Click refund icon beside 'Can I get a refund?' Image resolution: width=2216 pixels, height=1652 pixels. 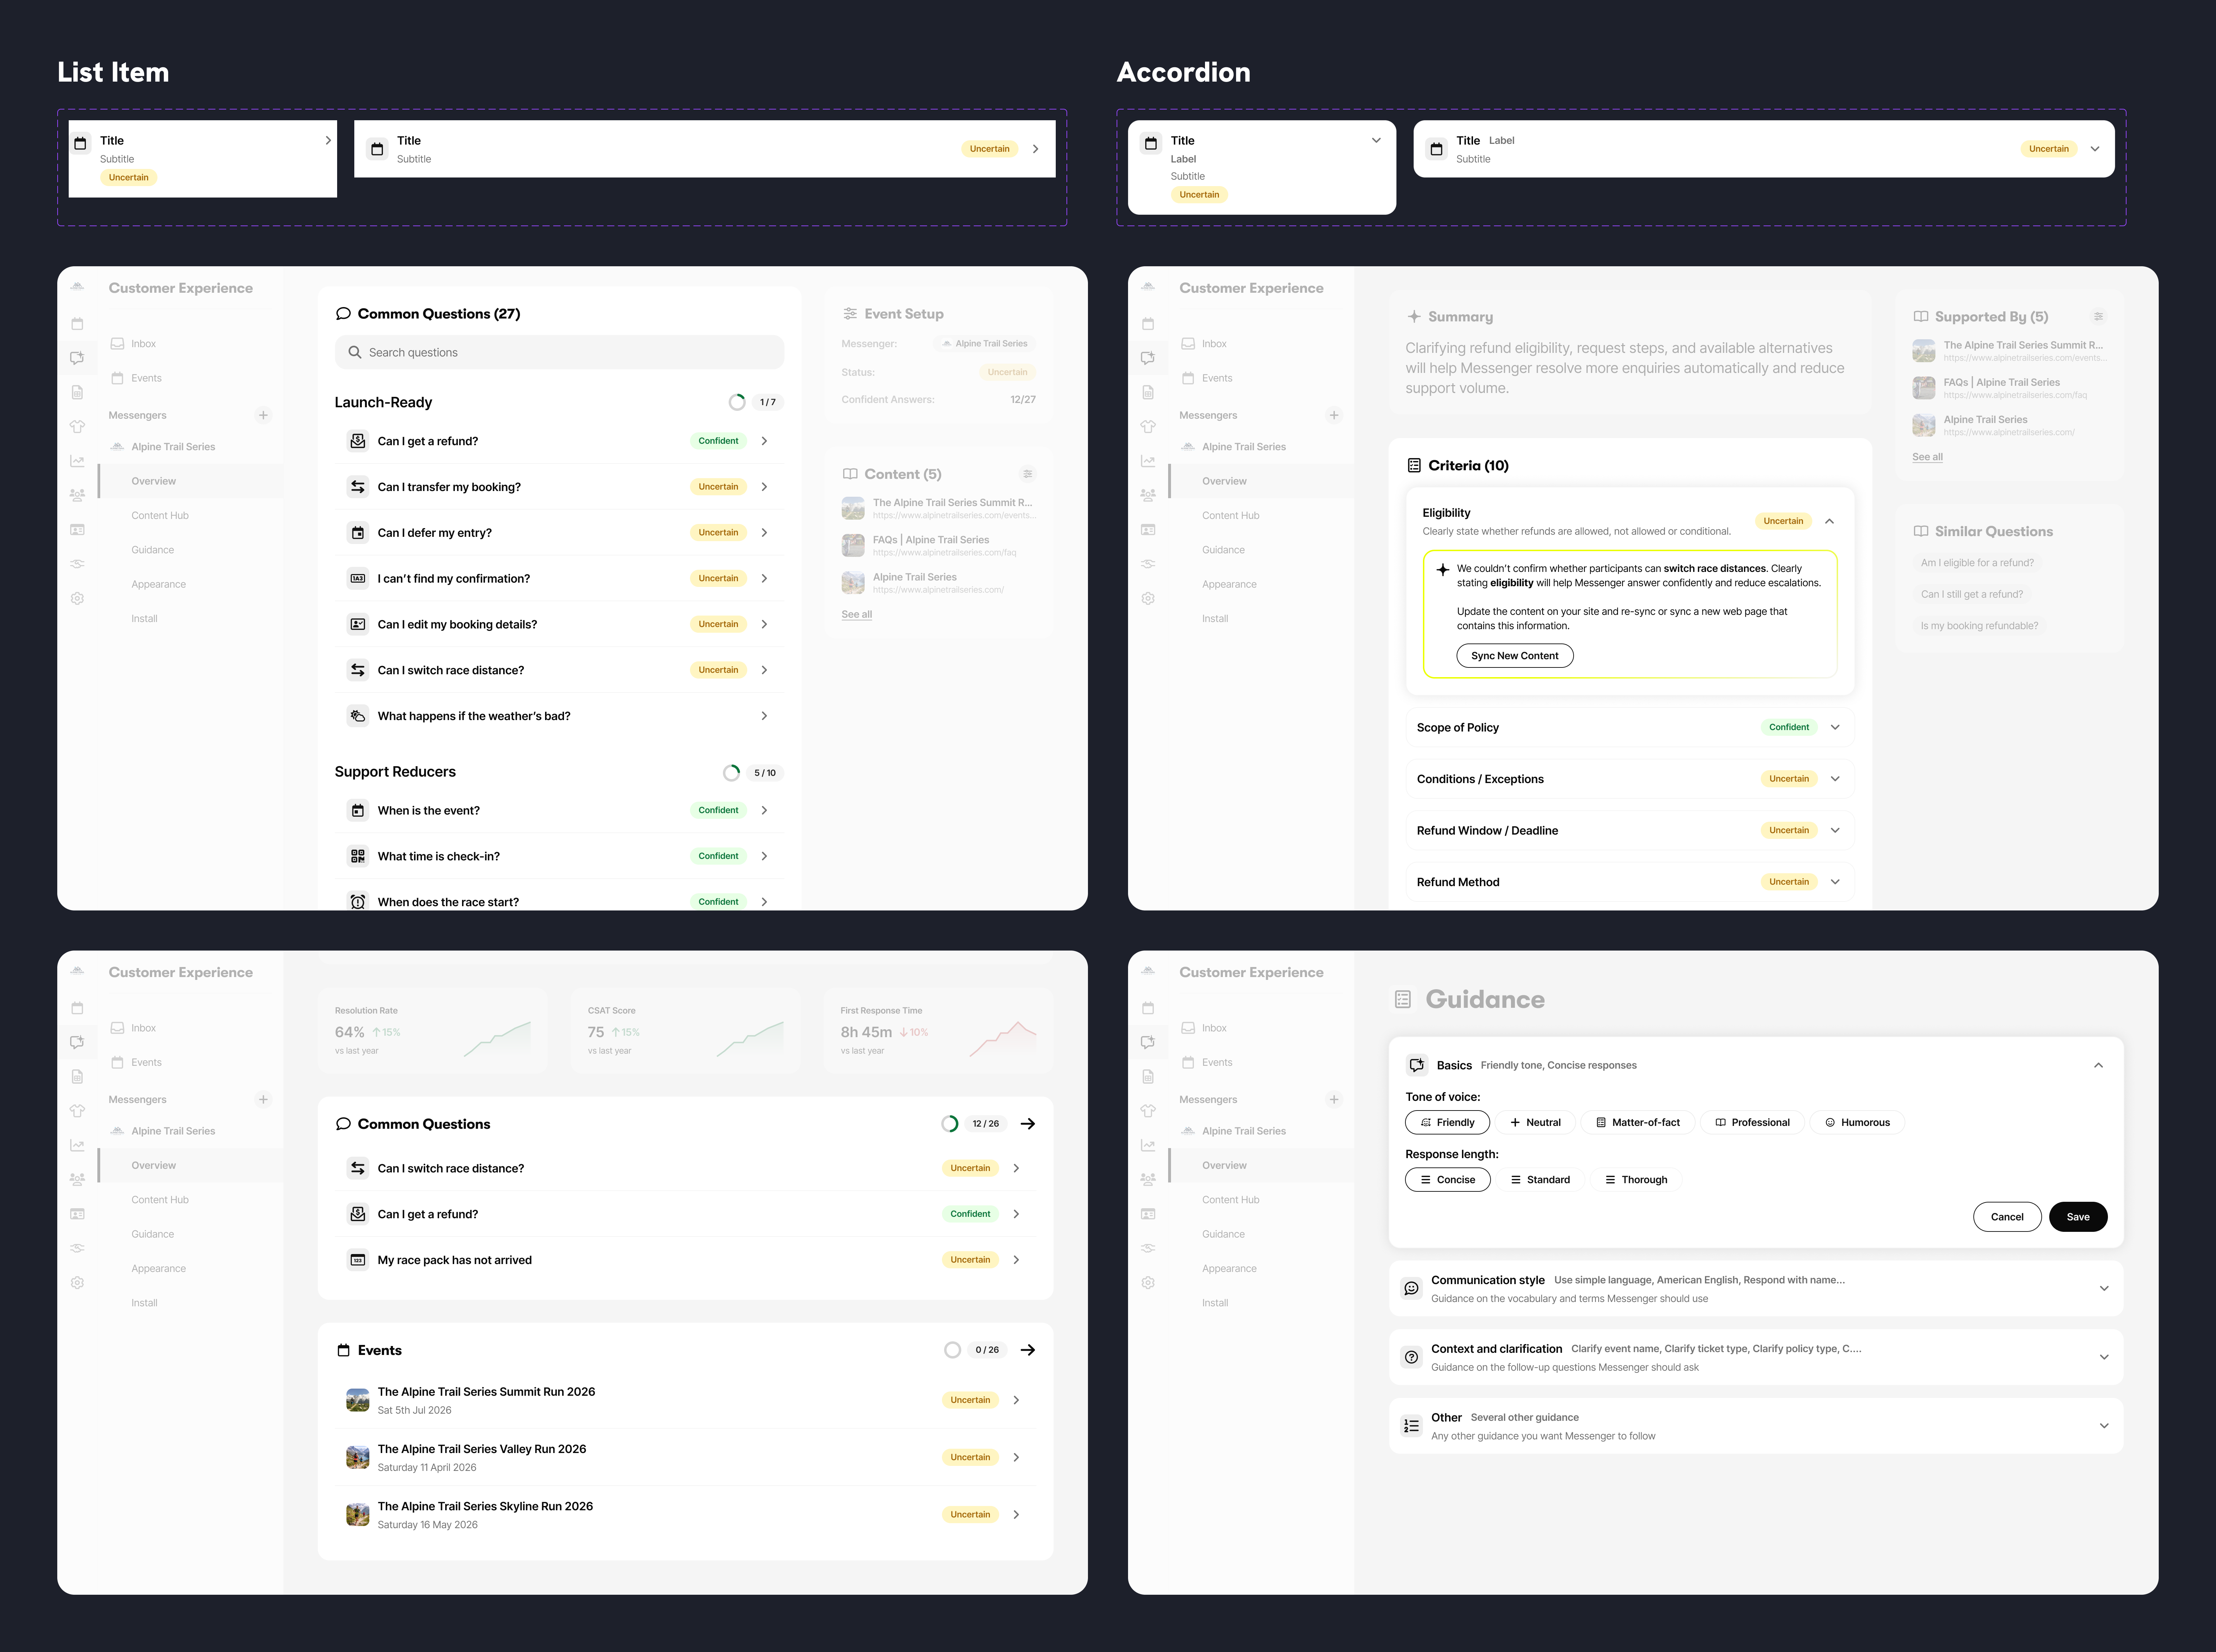[x=357, y=441]
